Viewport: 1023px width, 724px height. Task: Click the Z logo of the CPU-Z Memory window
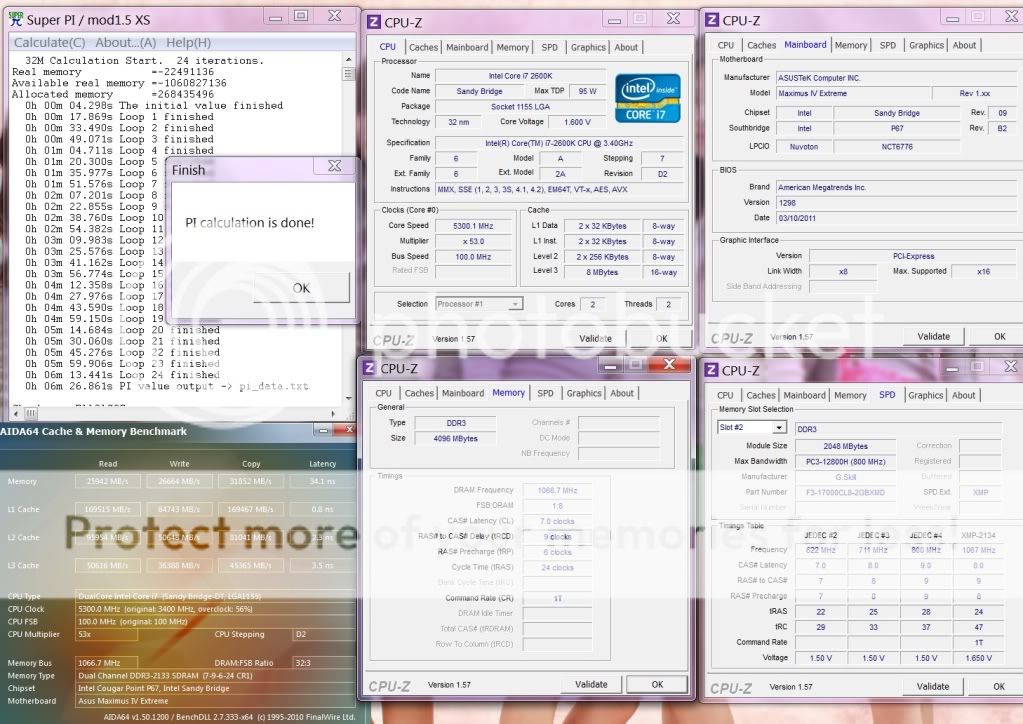pos(369,368)
